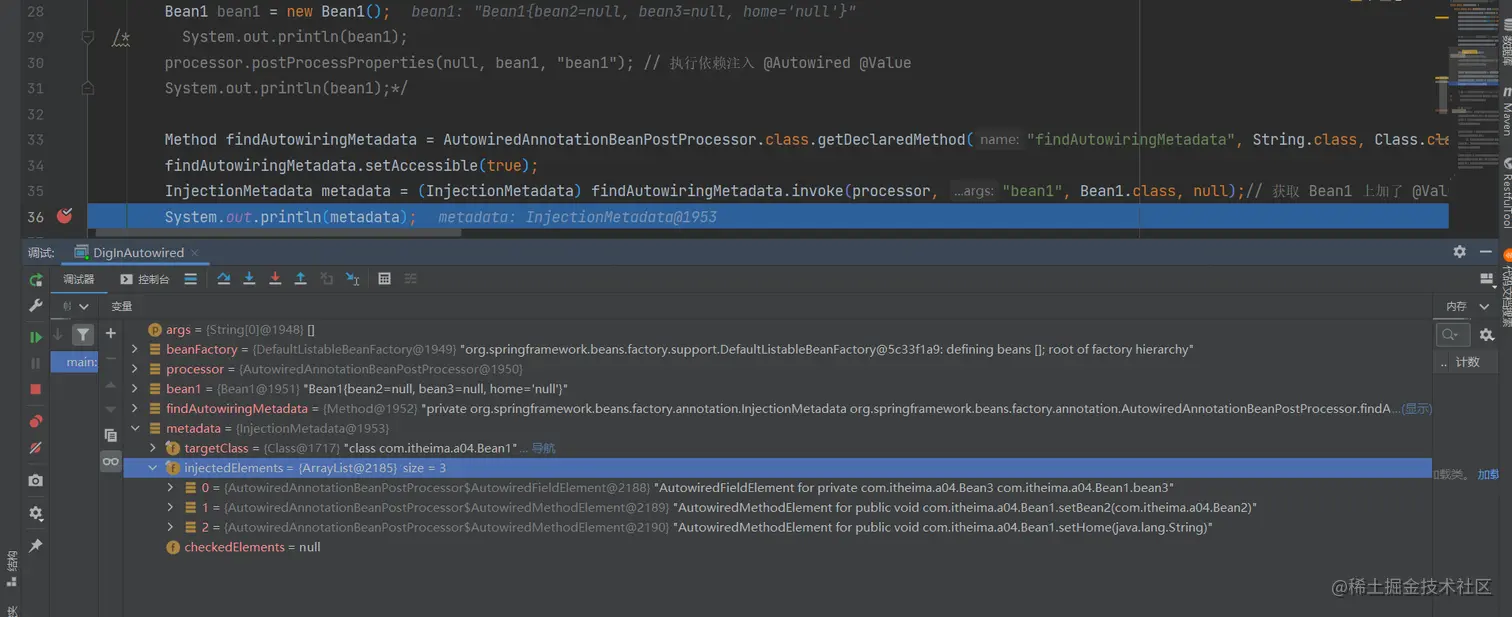Expand the targetClass field node
Viewport: 1512px width, 617px height.
pos(153,448)
